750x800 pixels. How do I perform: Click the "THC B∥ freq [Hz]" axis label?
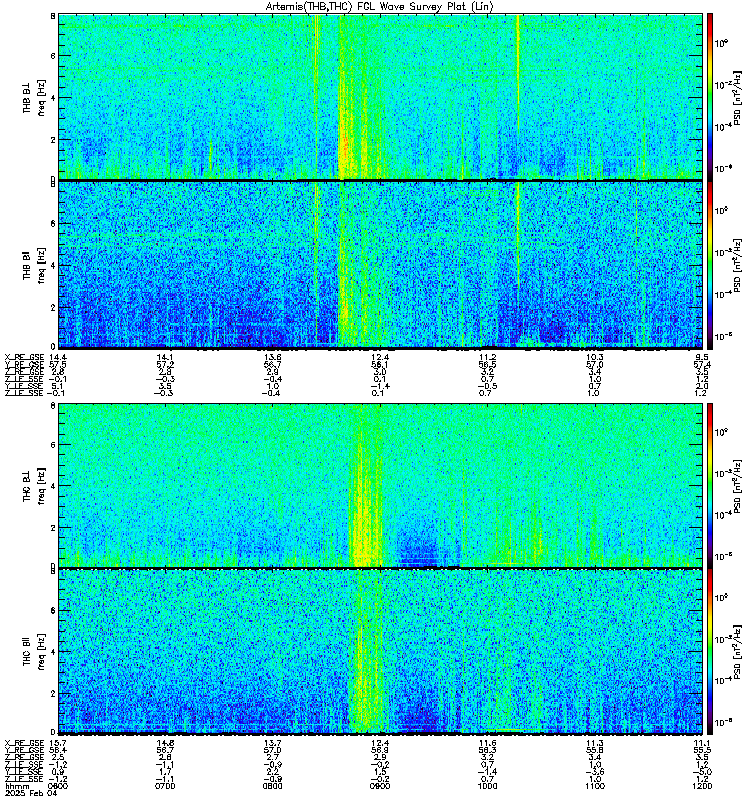tap(34, 651)
